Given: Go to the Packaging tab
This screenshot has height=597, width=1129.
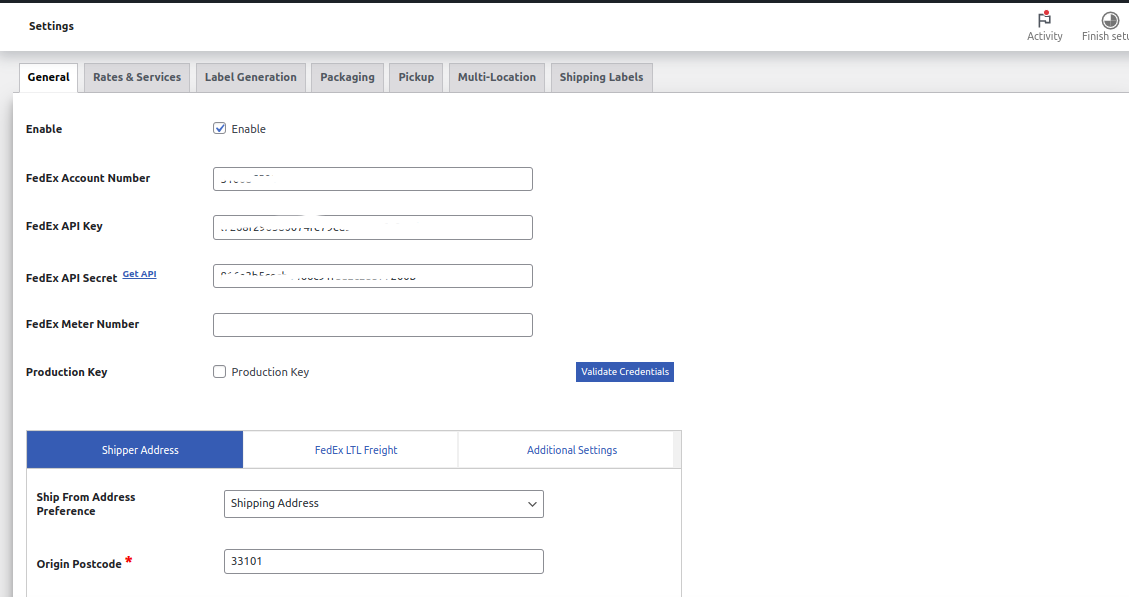Looking at the screenshot, I should 347,77.
